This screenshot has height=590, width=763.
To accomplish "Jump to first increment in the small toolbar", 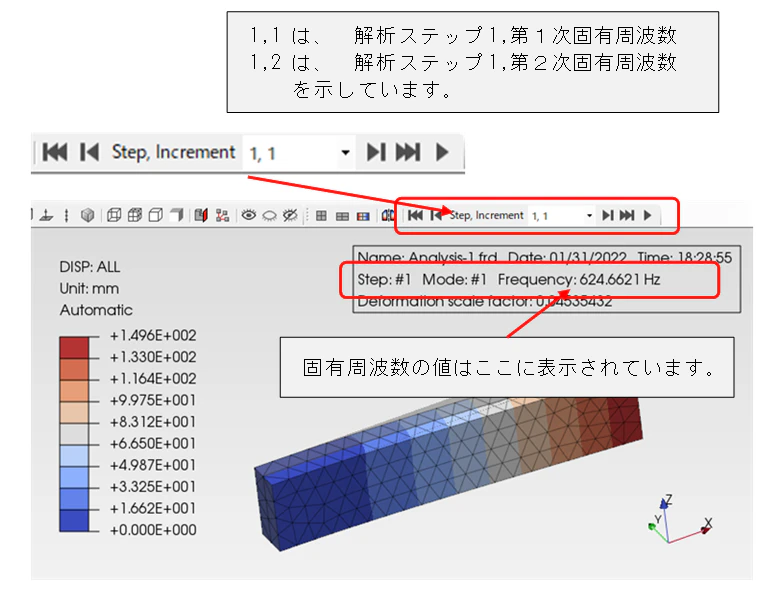I will (415, 215).
